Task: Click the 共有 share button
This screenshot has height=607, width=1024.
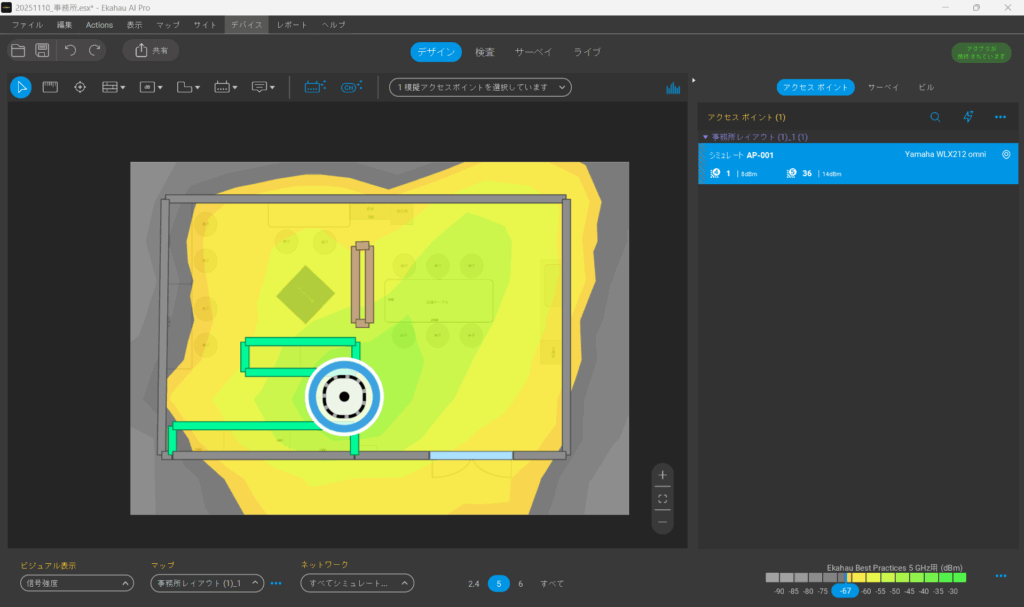Action: tap(151, 50)
